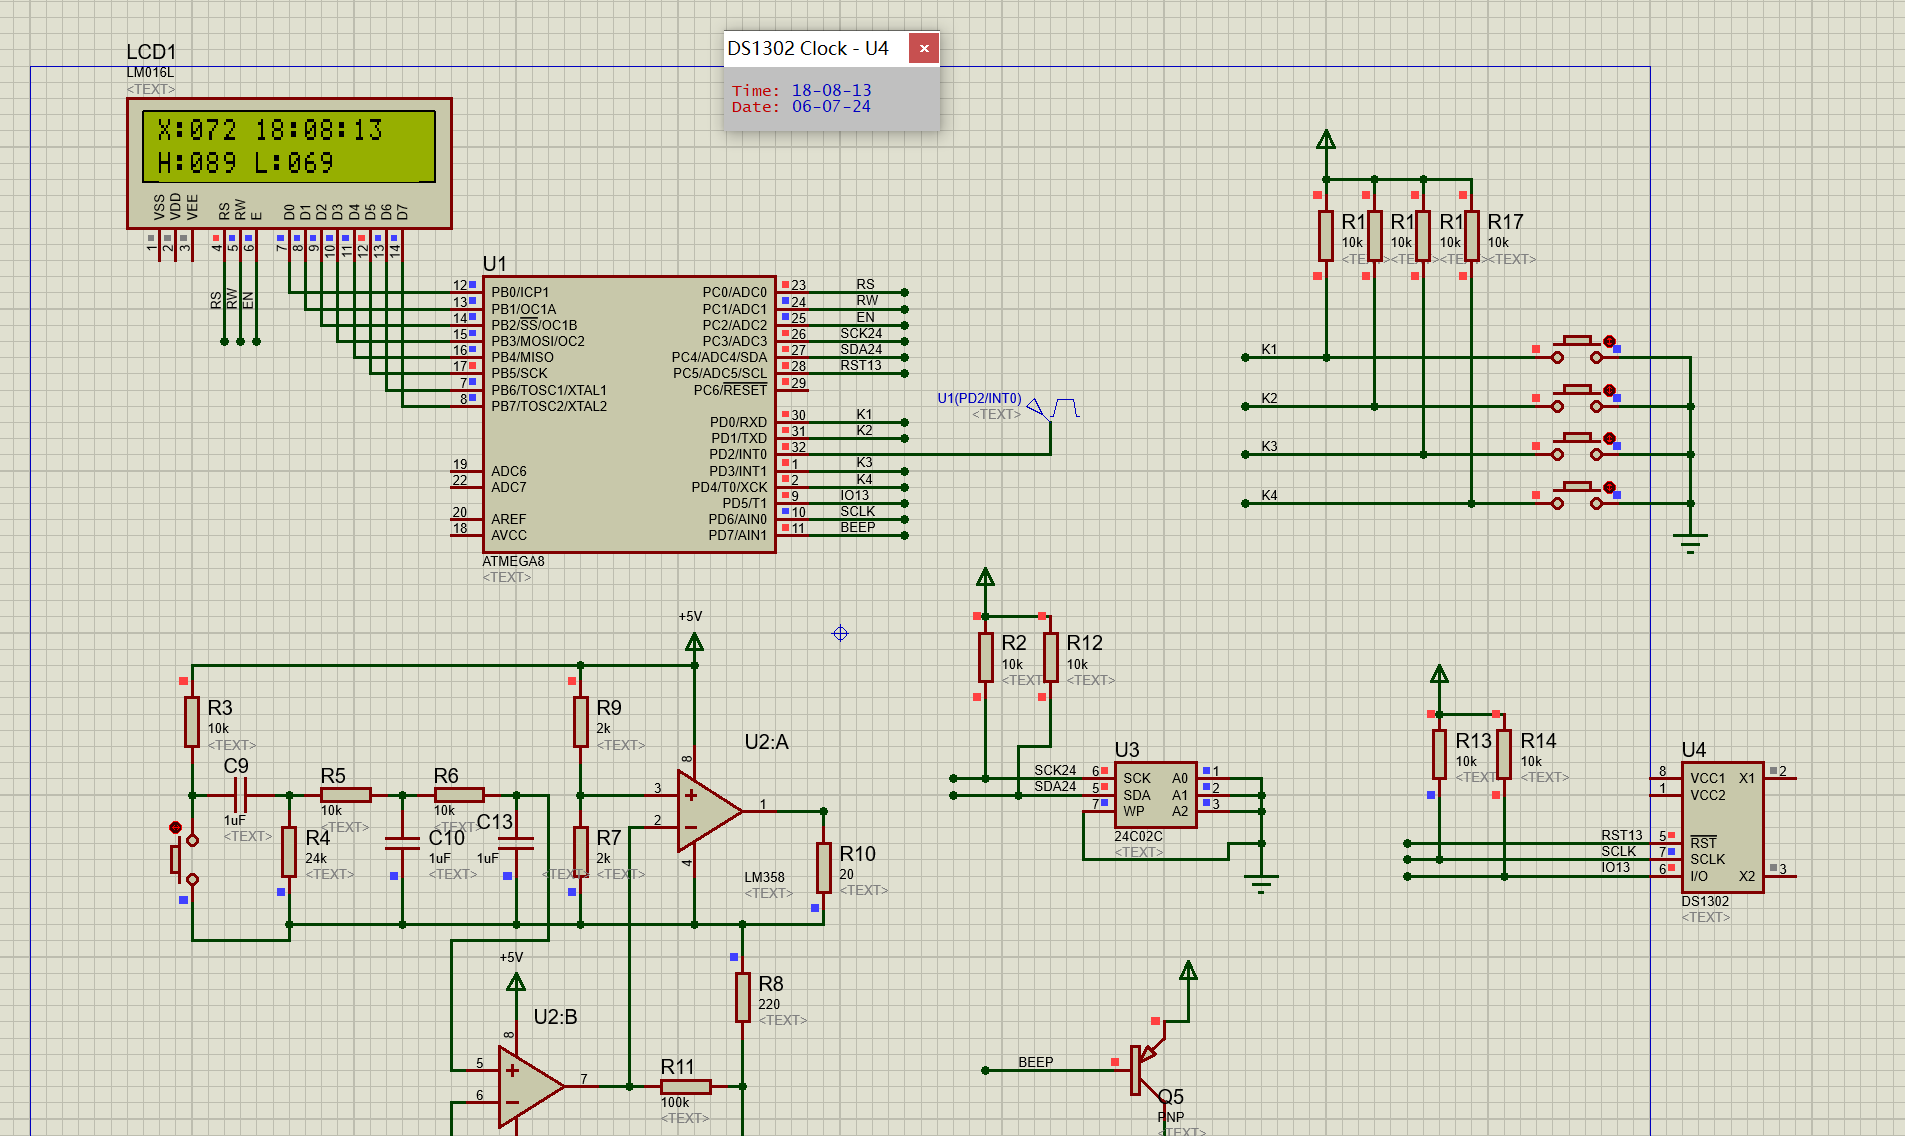1905x1136 pixels.
Task: Click SCK24 net label beside U3
Action: coord(1055,770)
